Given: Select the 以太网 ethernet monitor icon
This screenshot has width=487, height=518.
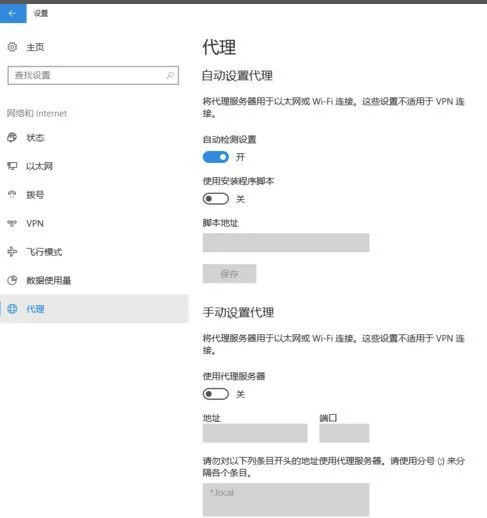Looking at the screenshot, I should tap(12, 166).
